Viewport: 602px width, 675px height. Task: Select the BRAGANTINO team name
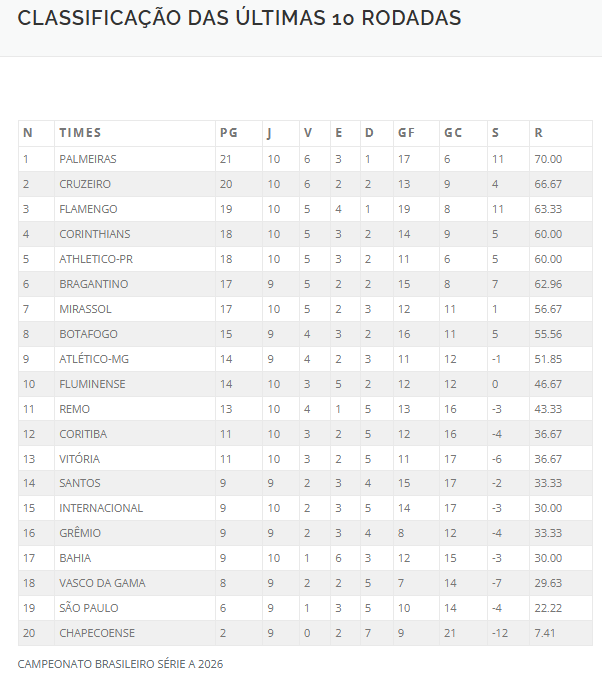(x=94, y=284)
